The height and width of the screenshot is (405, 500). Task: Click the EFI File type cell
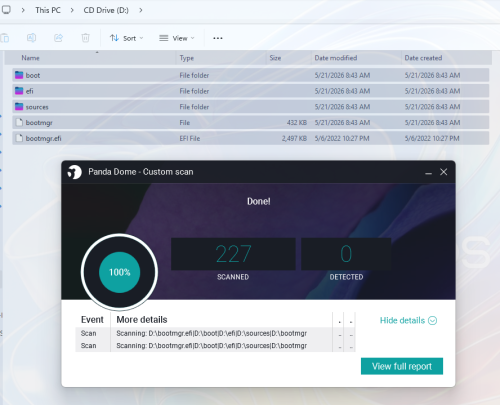[190, 138]
